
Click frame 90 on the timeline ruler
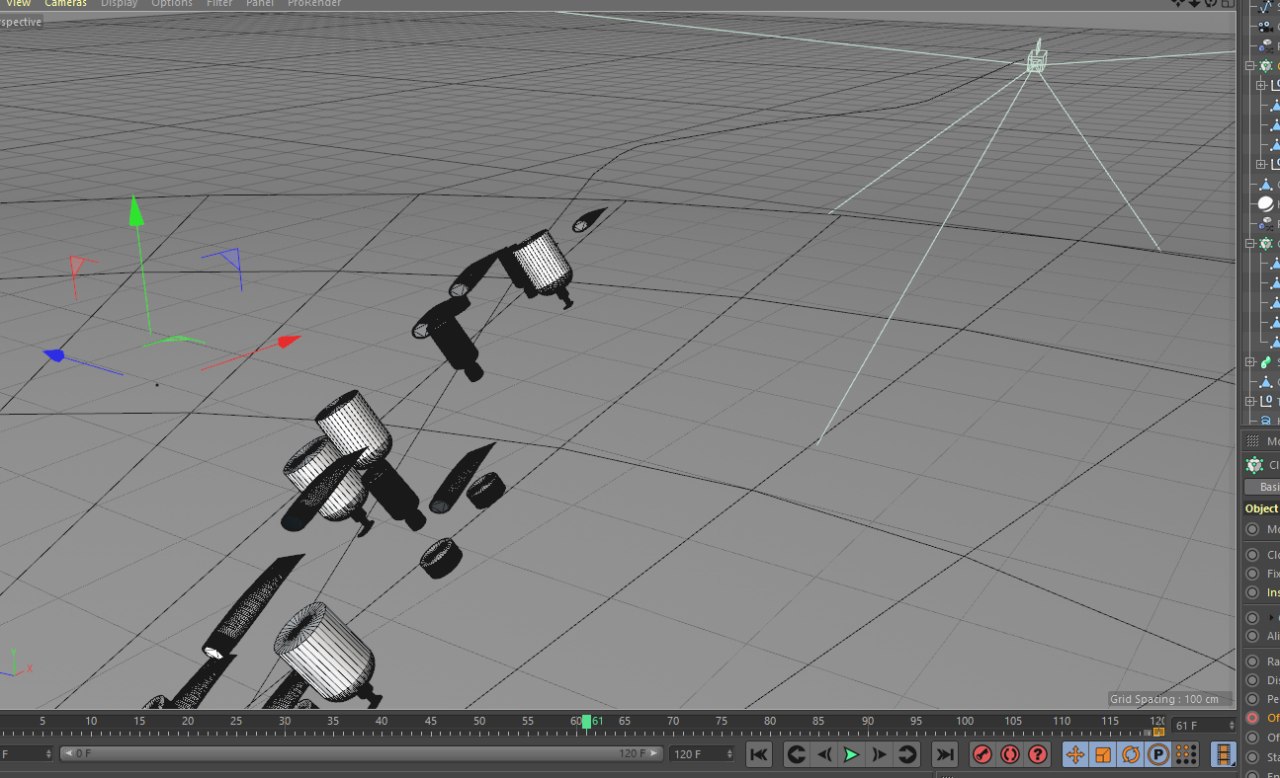click(867, 721)
